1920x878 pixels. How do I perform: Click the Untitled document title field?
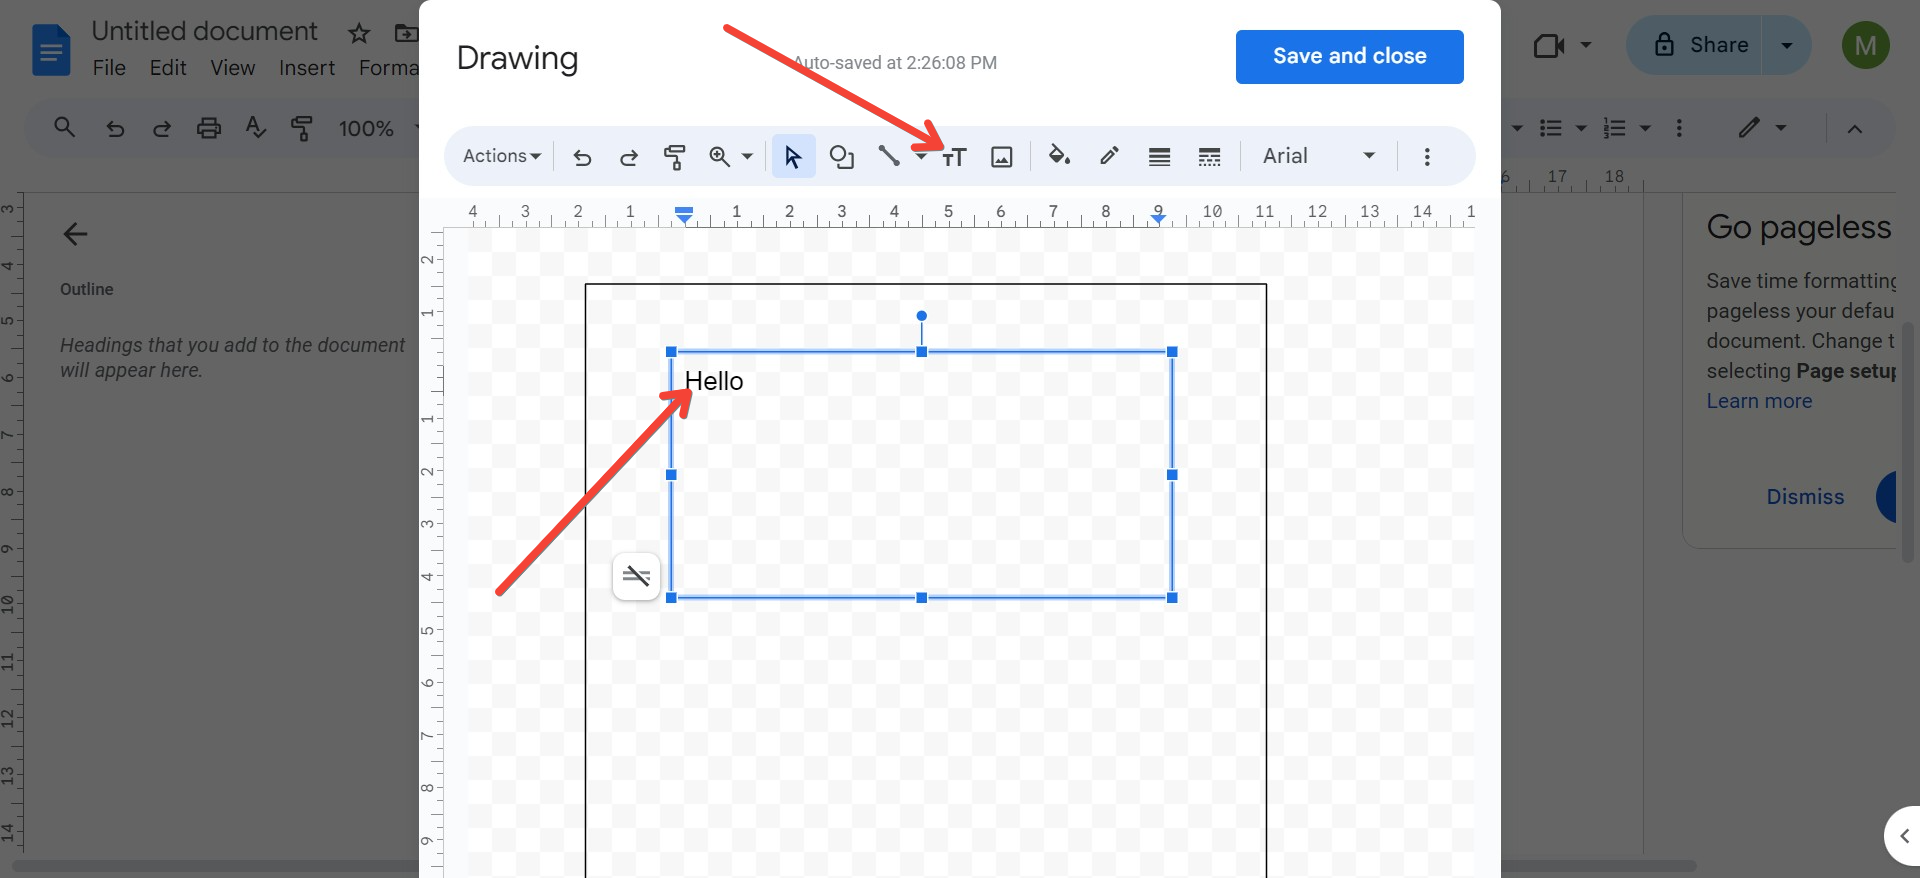[204, 31]
